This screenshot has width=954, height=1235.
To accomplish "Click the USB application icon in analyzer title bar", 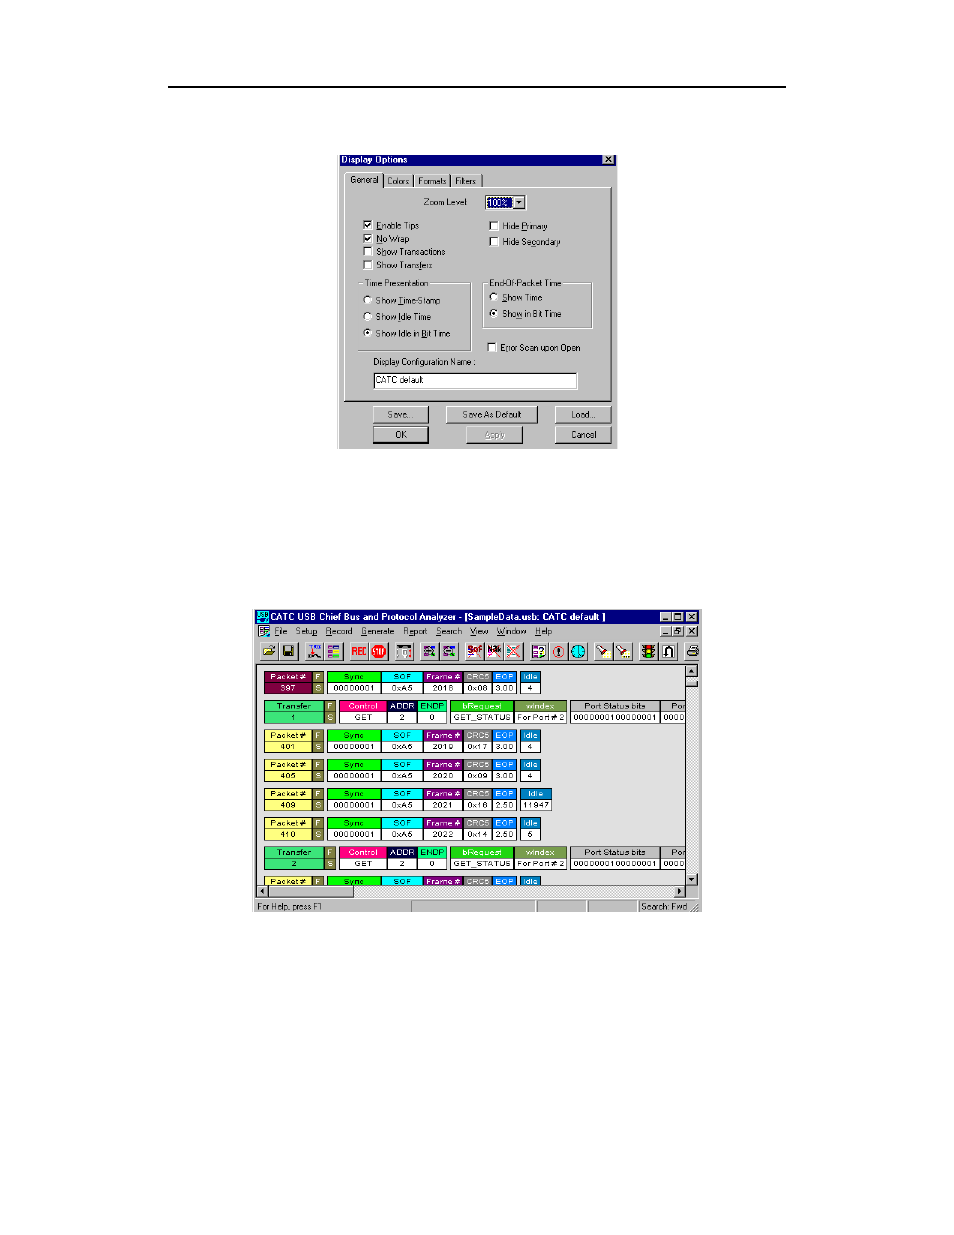I will click(262, 617).
